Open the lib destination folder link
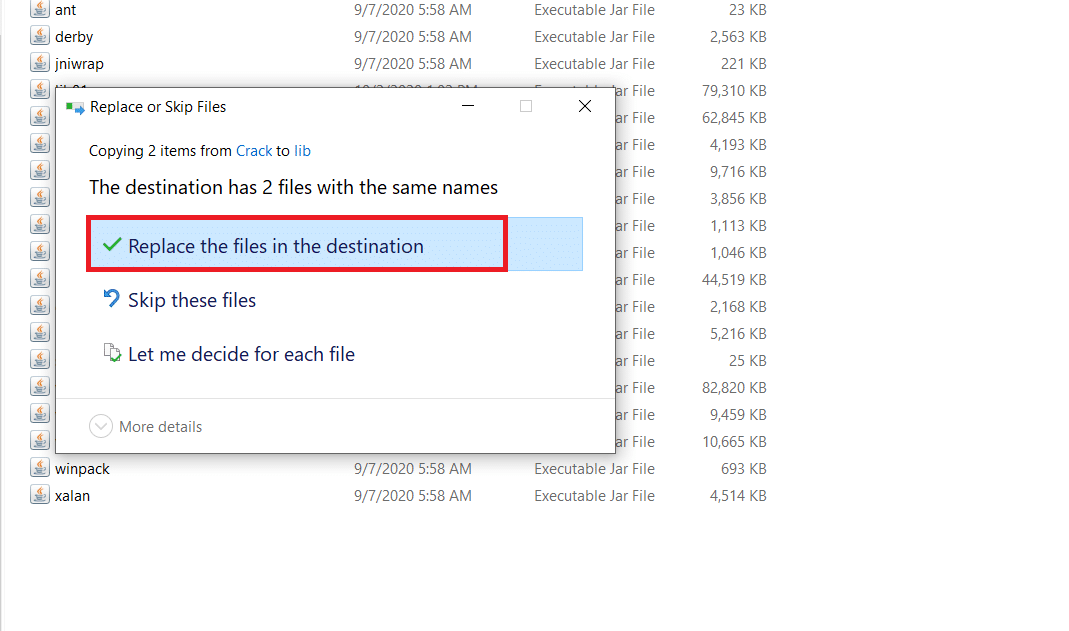This screenshot has height=631, width=1069. pos(302,151)
